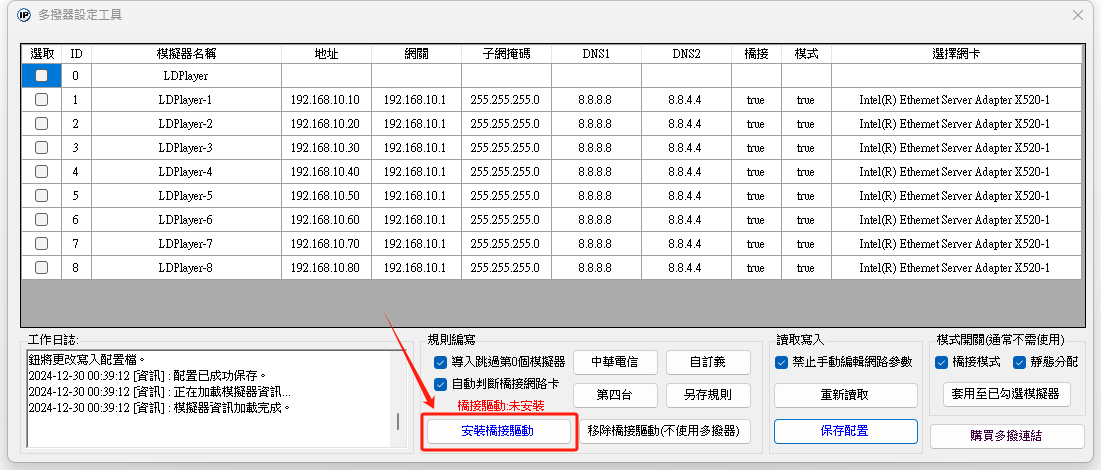Choose the 第四台 rule preset
The image size is (1101, 470).
(615, 394)
